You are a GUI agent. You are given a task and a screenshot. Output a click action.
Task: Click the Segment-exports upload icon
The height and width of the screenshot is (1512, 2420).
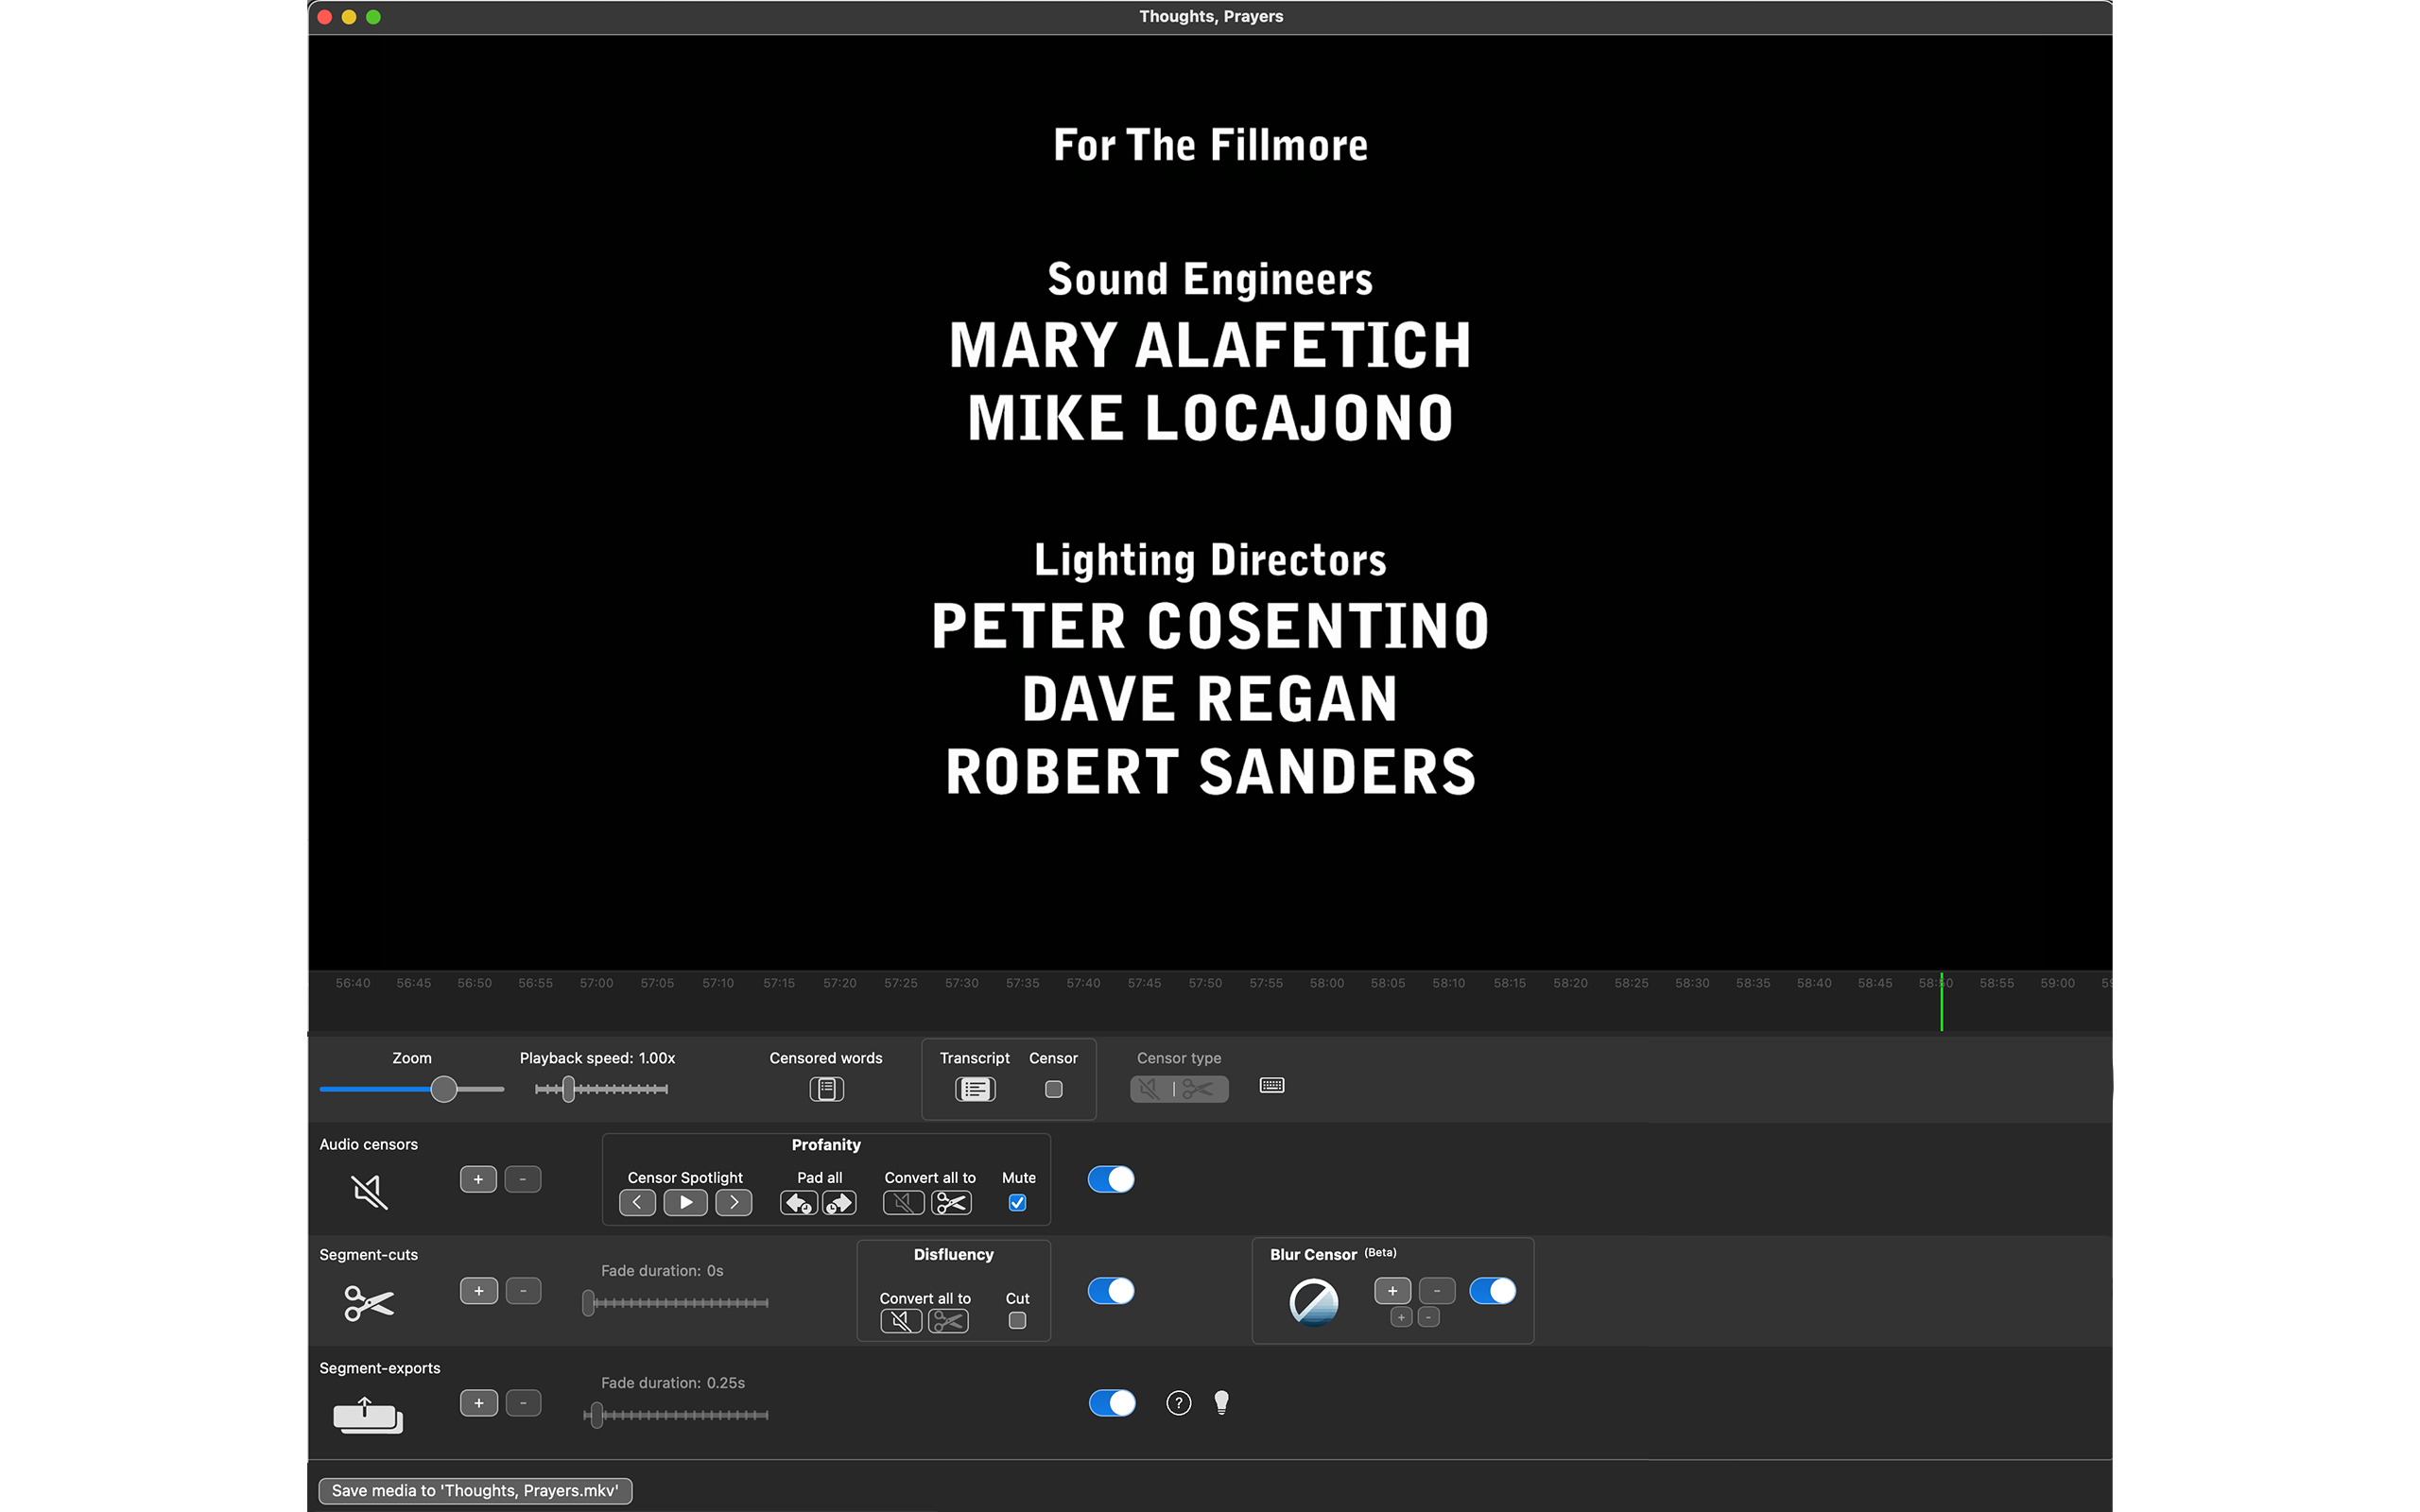pyautogui.click(x=368, y=1415)
